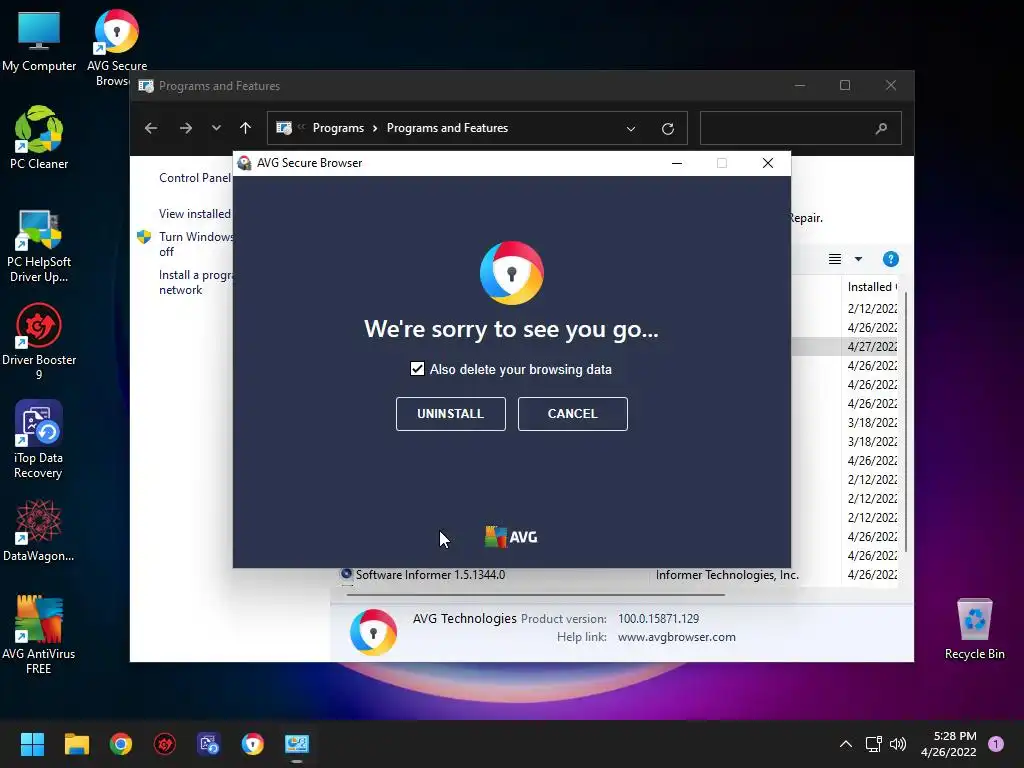Open PC HelpSoft Driver Updater shortcut
This screenshot has width=1024, height=768.
(x=39, y=247)
